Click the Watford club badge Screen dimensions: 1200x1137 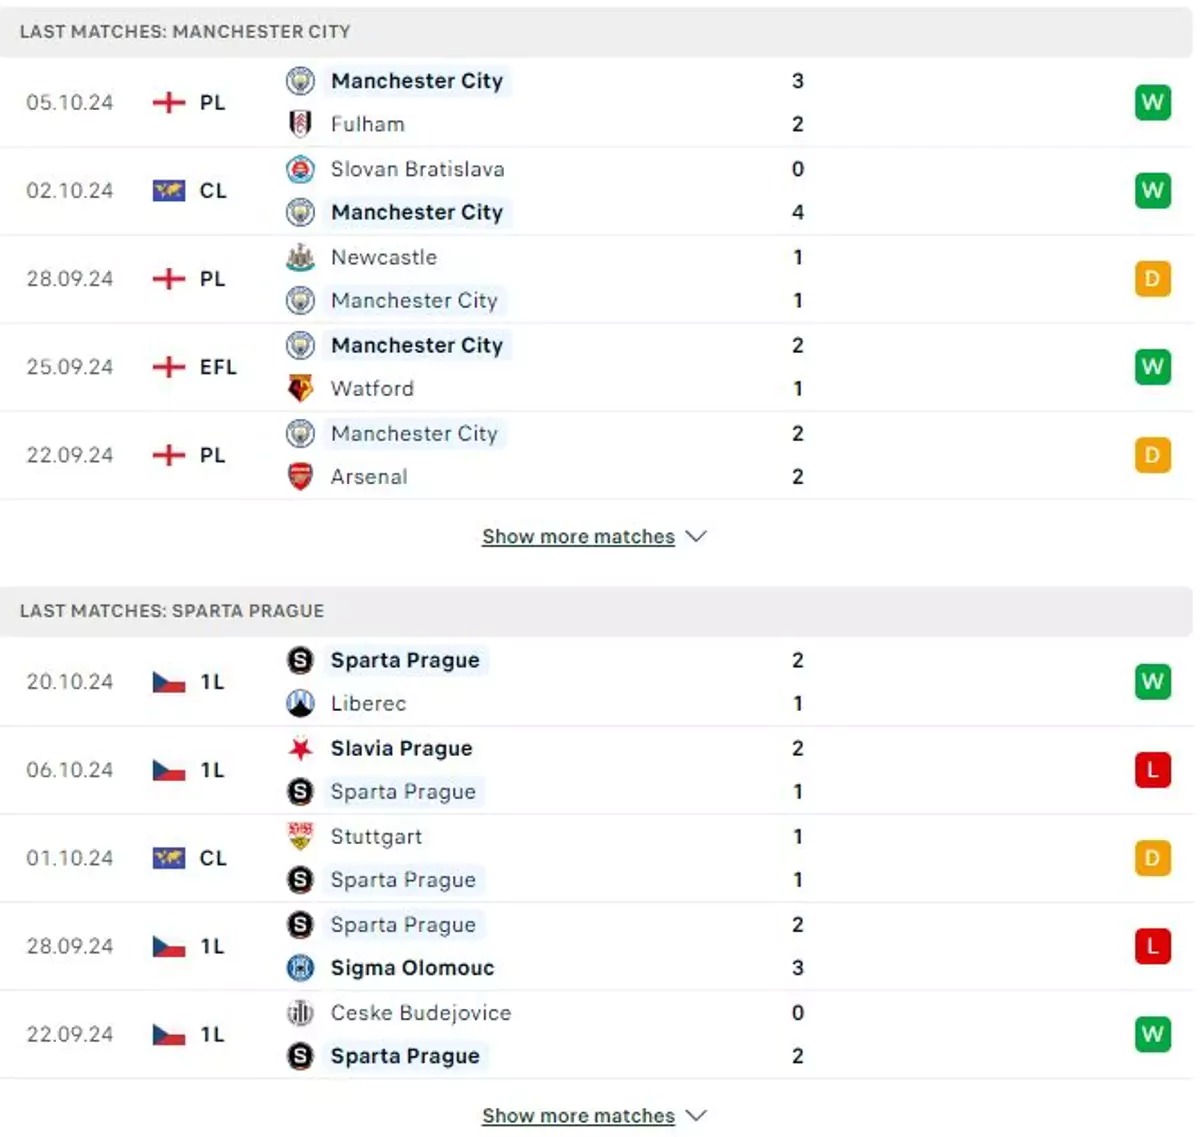[x=300, y=388]
